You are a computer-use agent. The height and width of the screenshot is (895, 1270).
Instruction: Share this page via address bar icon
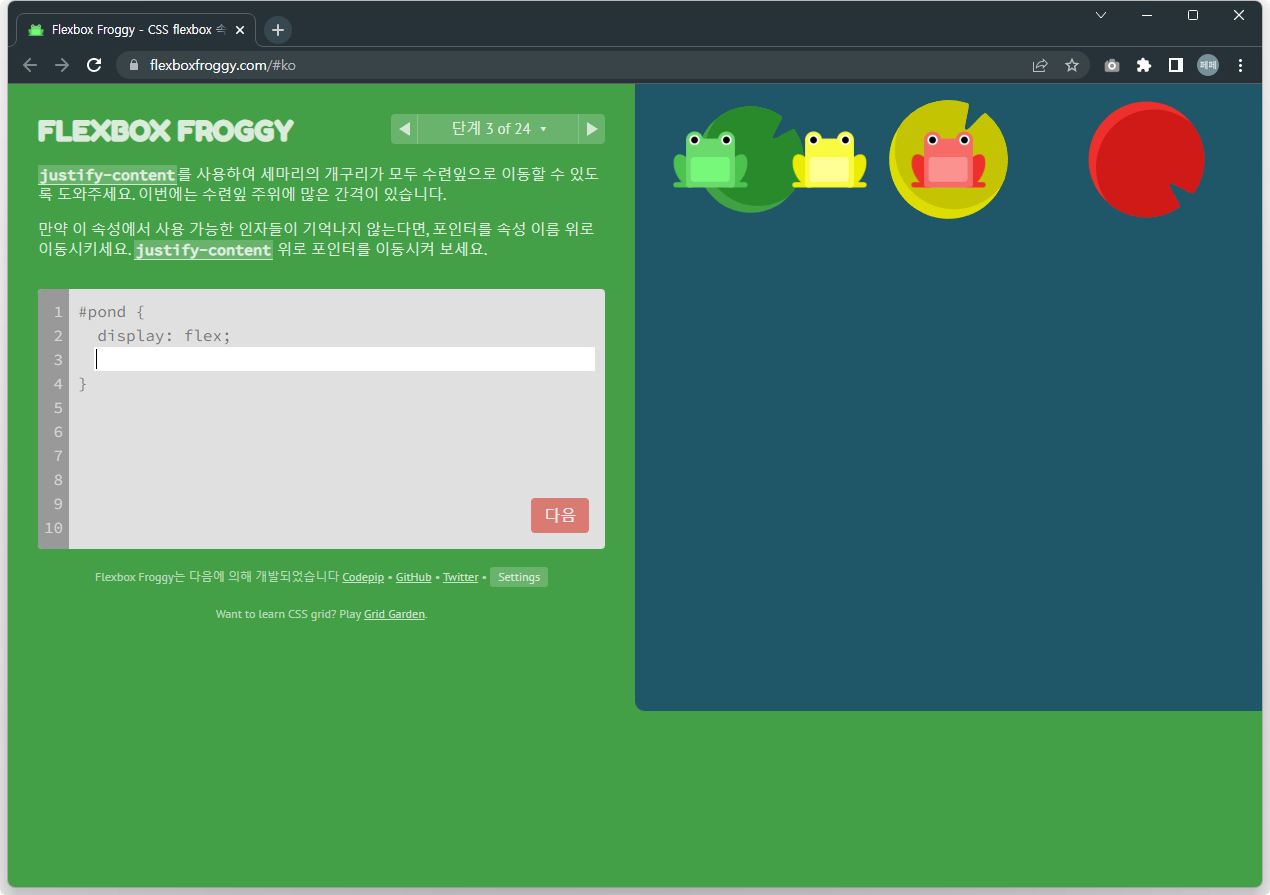click(1040, 65)
